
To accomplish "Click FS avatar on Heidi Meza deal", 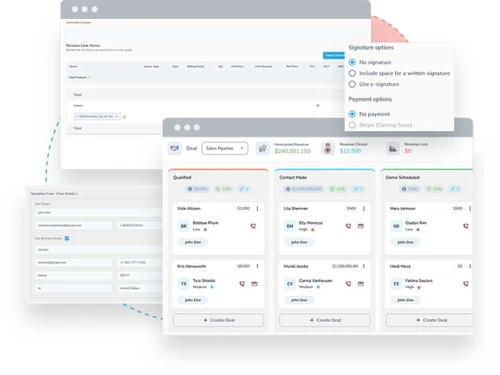I will 396,284.
